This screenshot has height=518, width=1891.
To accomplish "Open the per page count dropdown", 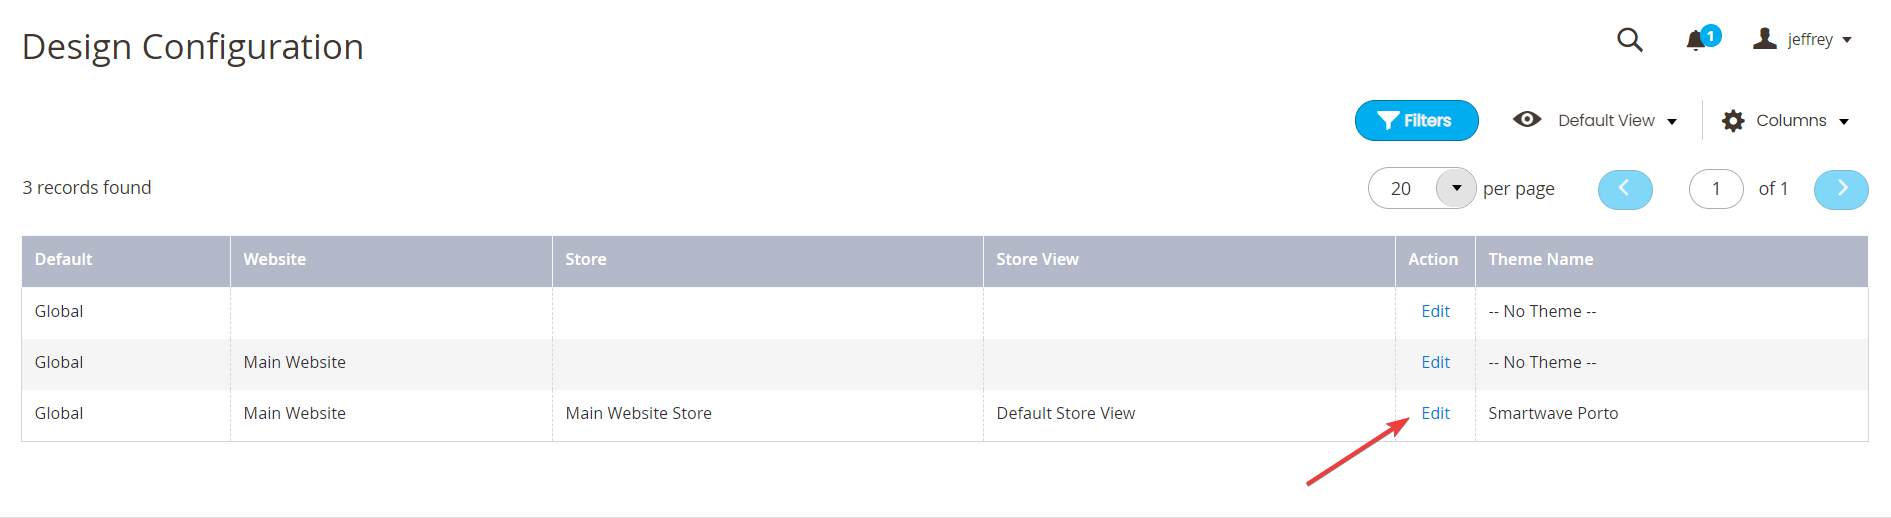I will [x=1456, y=188].
